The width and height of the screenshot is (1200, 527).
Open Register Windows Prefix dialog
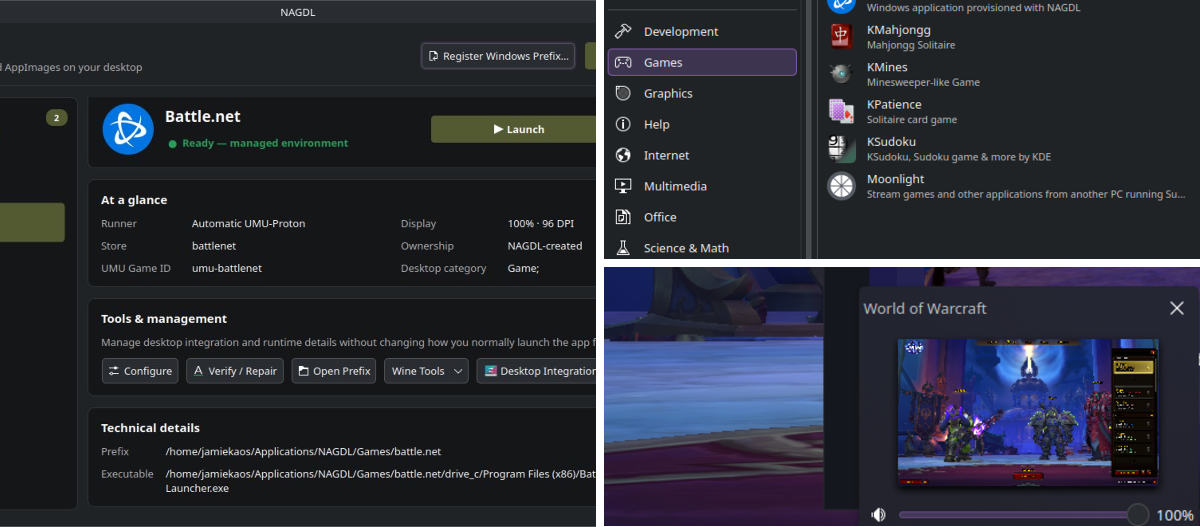coord(499,56)
